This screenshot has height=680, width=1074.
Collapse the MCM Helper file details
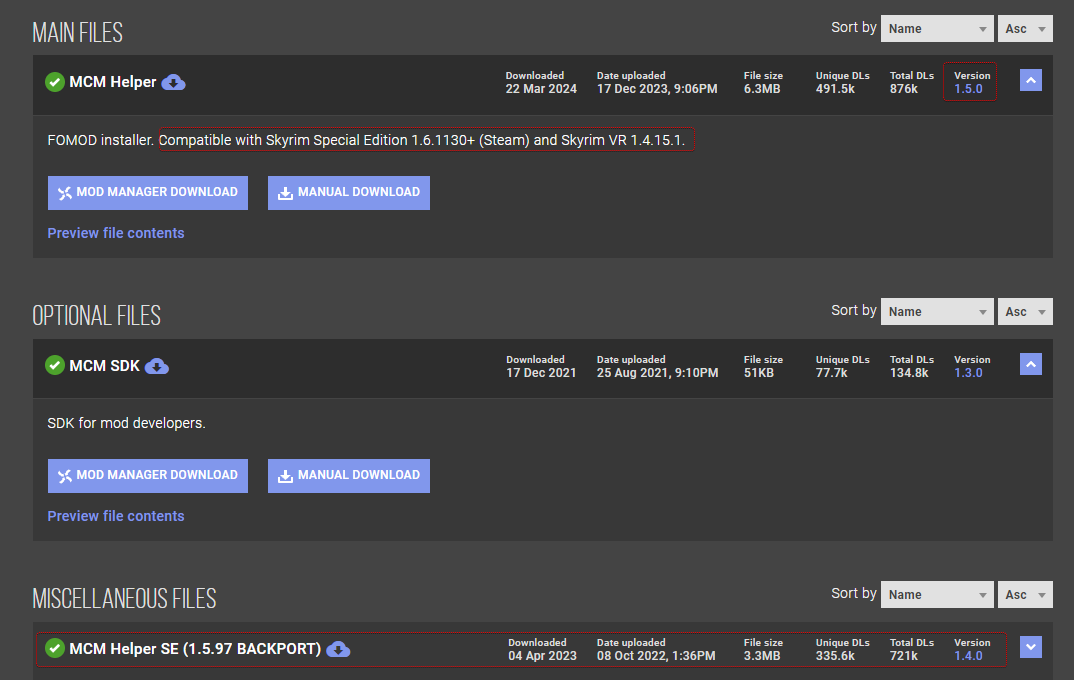[1031, 80]
